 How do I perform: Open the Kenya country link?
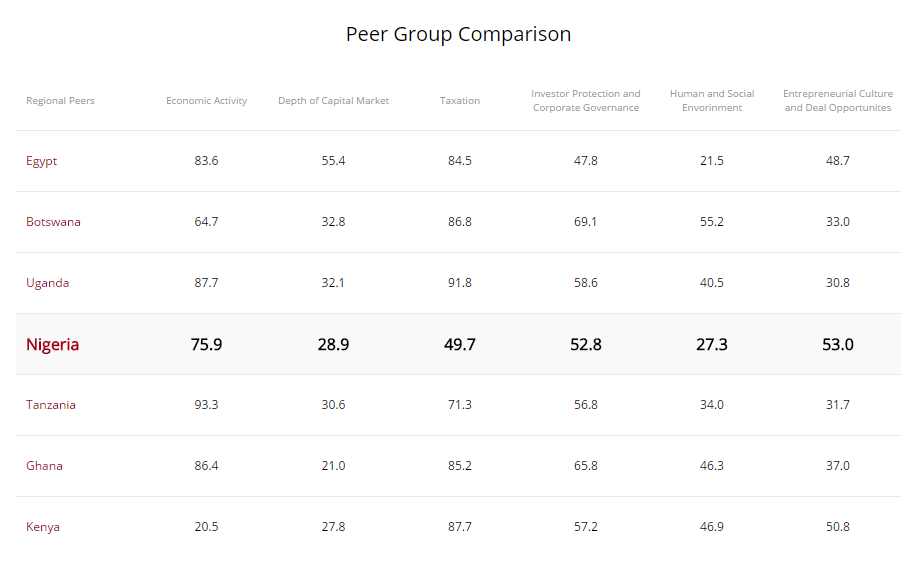43,527
